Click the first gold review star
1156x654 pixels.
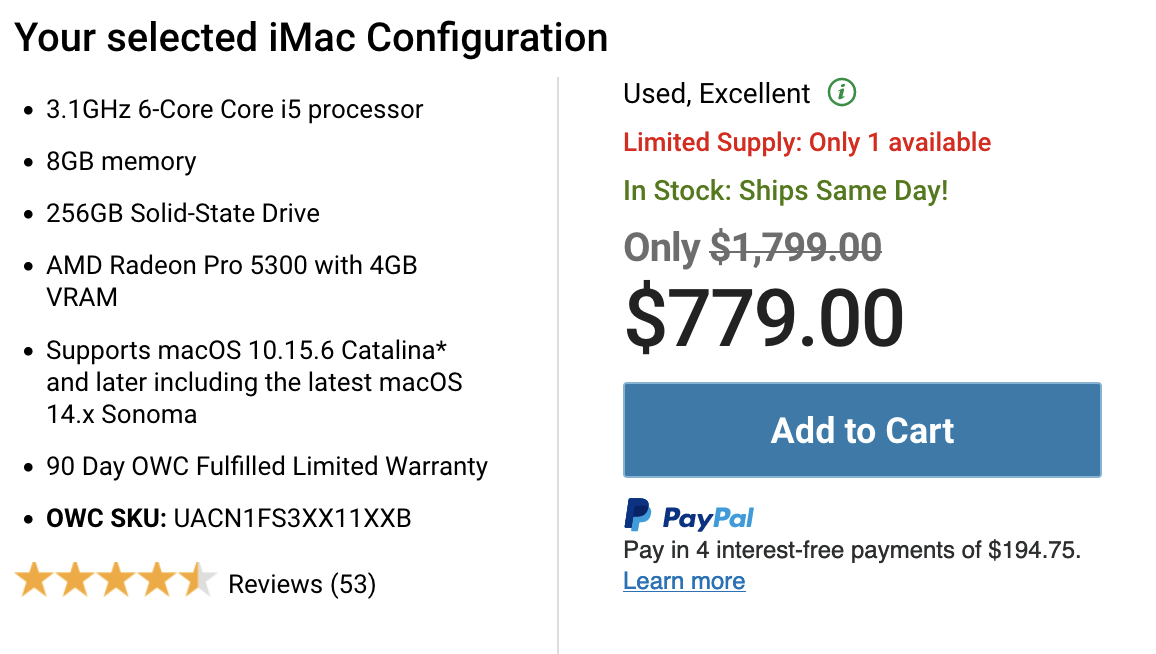pyautogui.click(x=33, y=580)
